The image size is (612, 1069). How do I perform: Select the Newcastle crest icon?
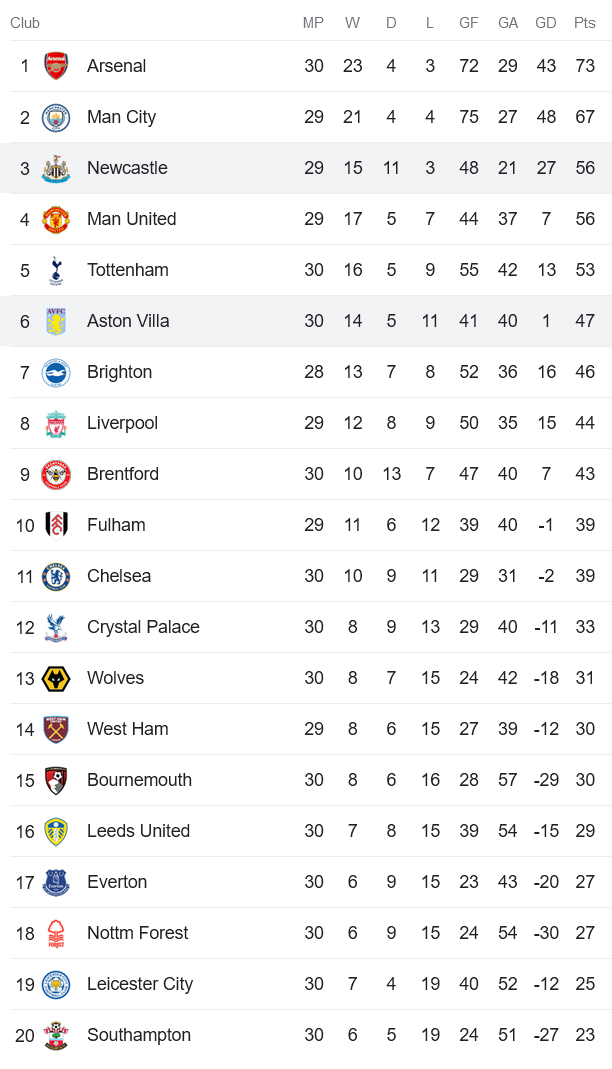click(56, 168)
